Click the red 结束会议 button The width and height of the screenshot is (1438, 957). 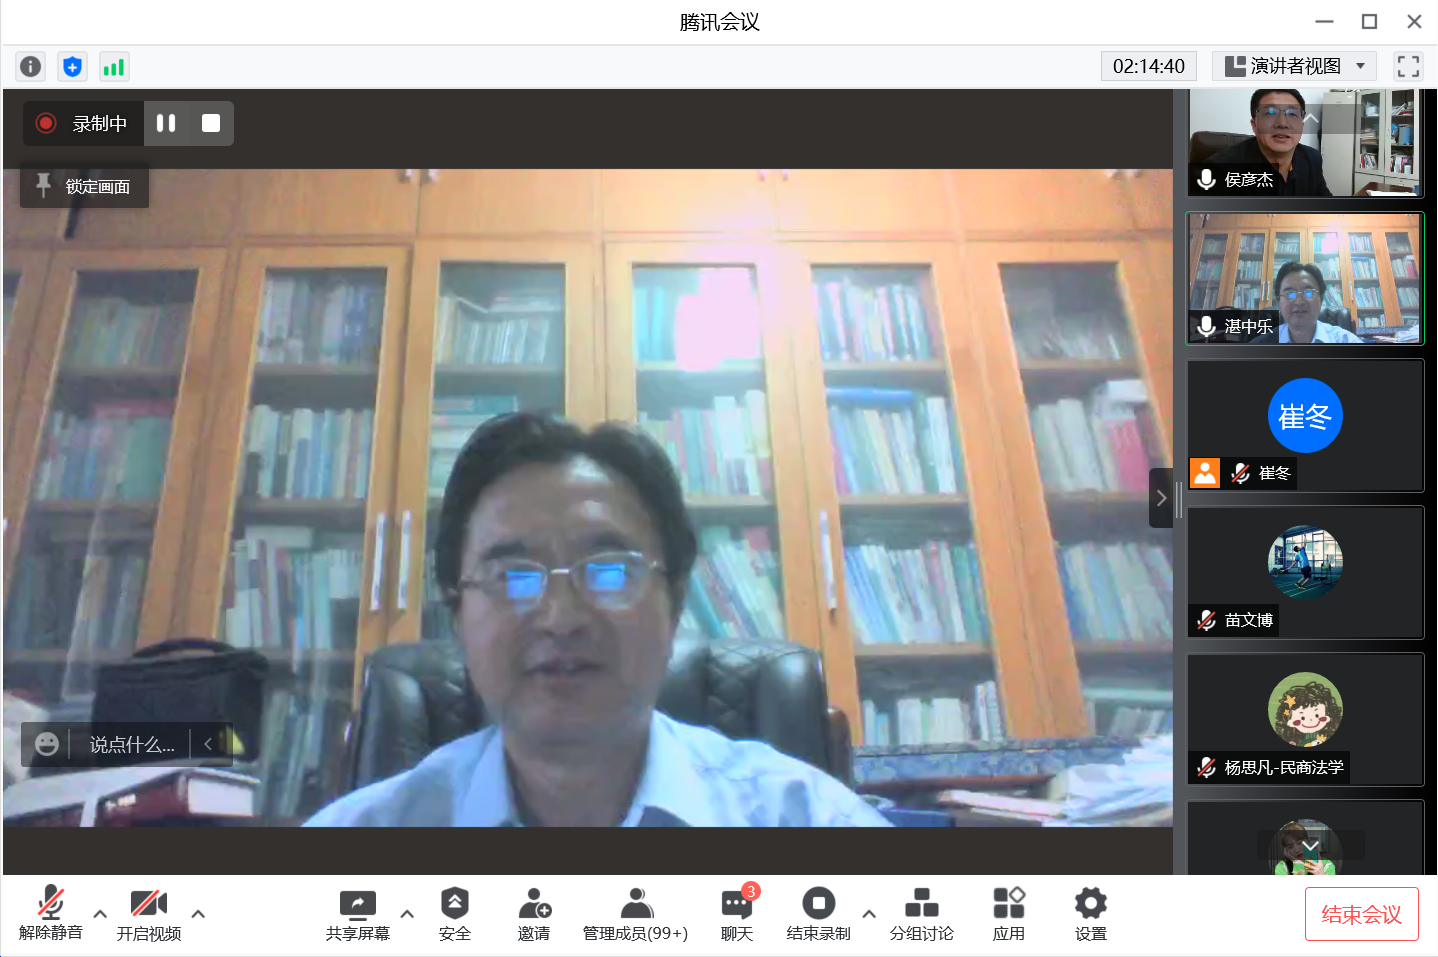click(x=1361, y=914)
